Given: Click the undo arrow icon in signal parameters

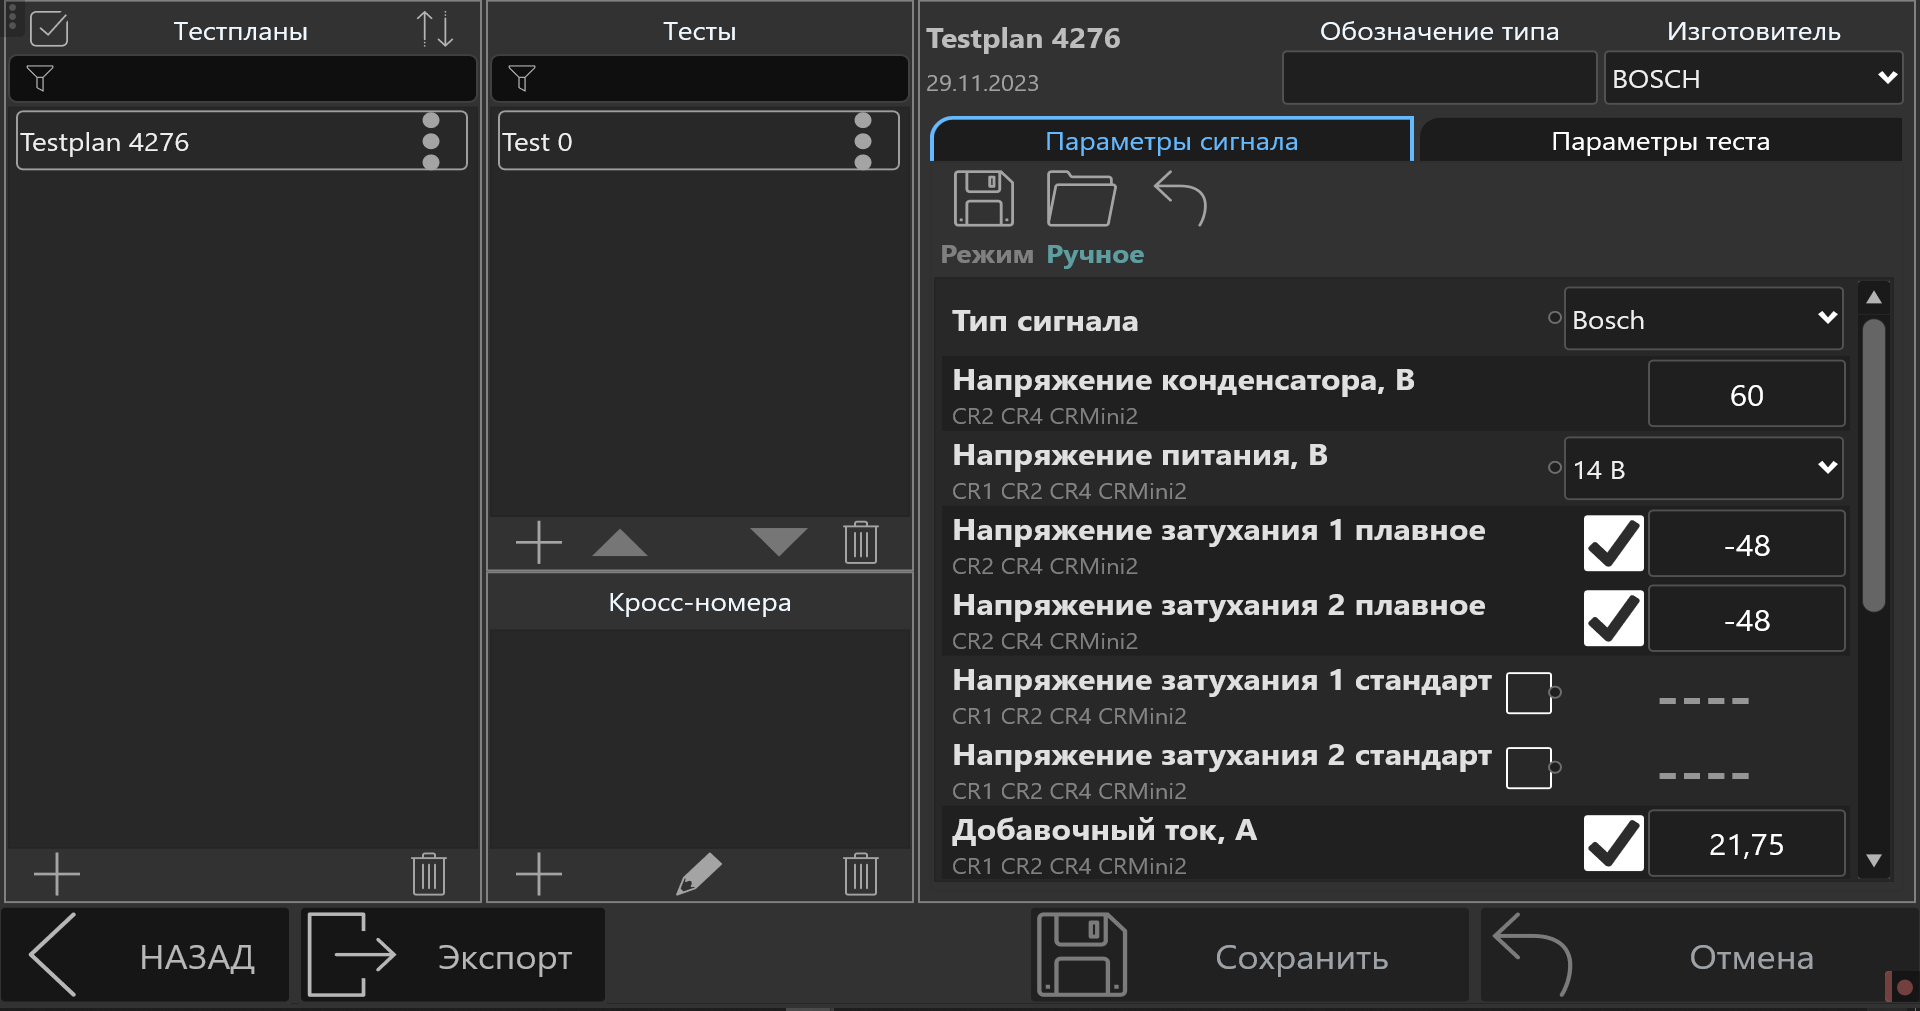Looking at the screenshot, I should point(1181,198).
